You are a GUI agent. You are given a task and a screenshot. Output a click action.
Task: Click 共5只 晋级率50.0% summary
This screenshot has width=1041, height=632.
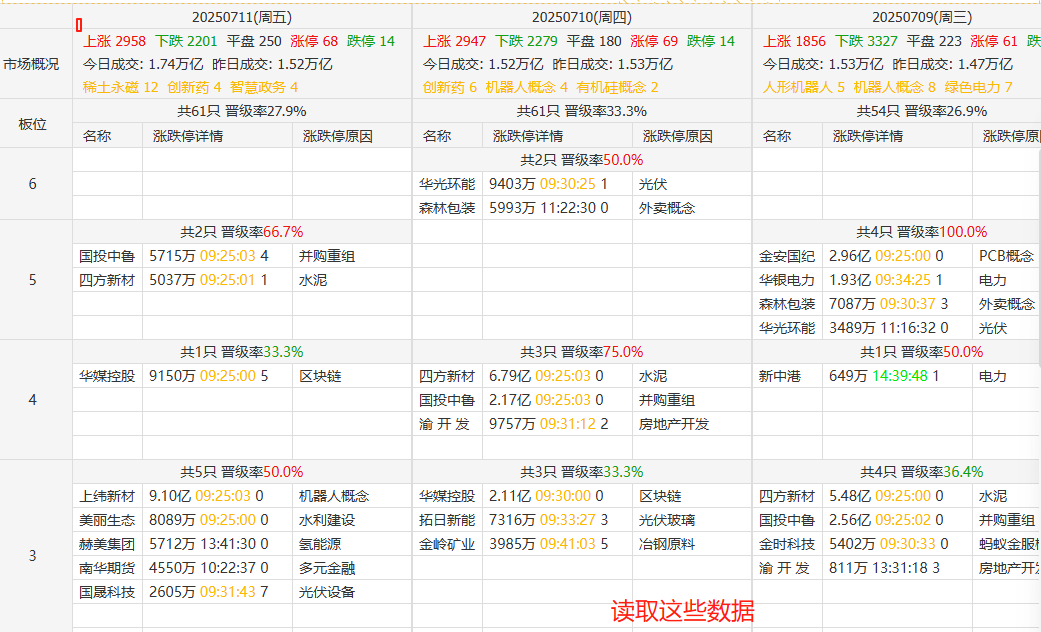pos(242,472)
